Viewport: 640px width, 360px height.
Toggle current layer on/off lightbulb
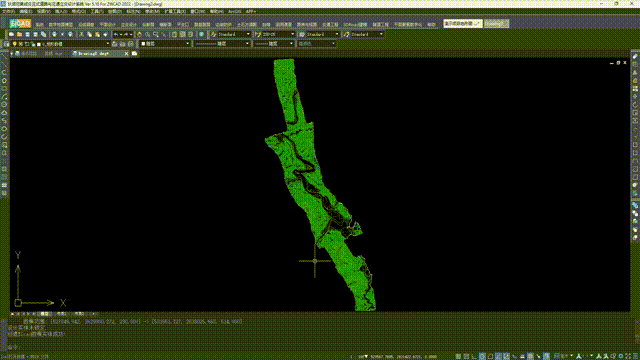click(x=15, y=44)
